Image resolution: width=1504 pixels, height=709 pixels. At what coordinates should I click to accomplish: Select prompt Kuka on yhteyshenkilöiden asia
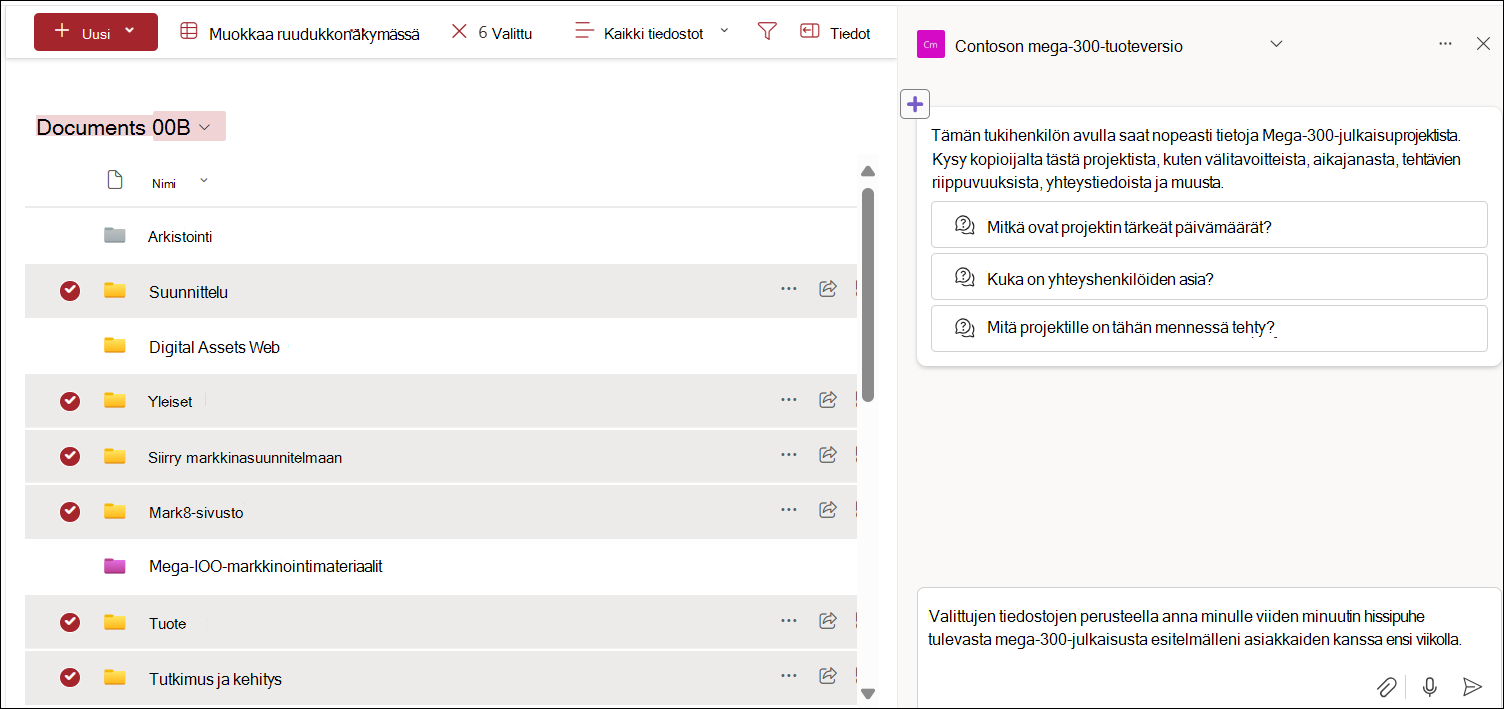[1209, 278]
